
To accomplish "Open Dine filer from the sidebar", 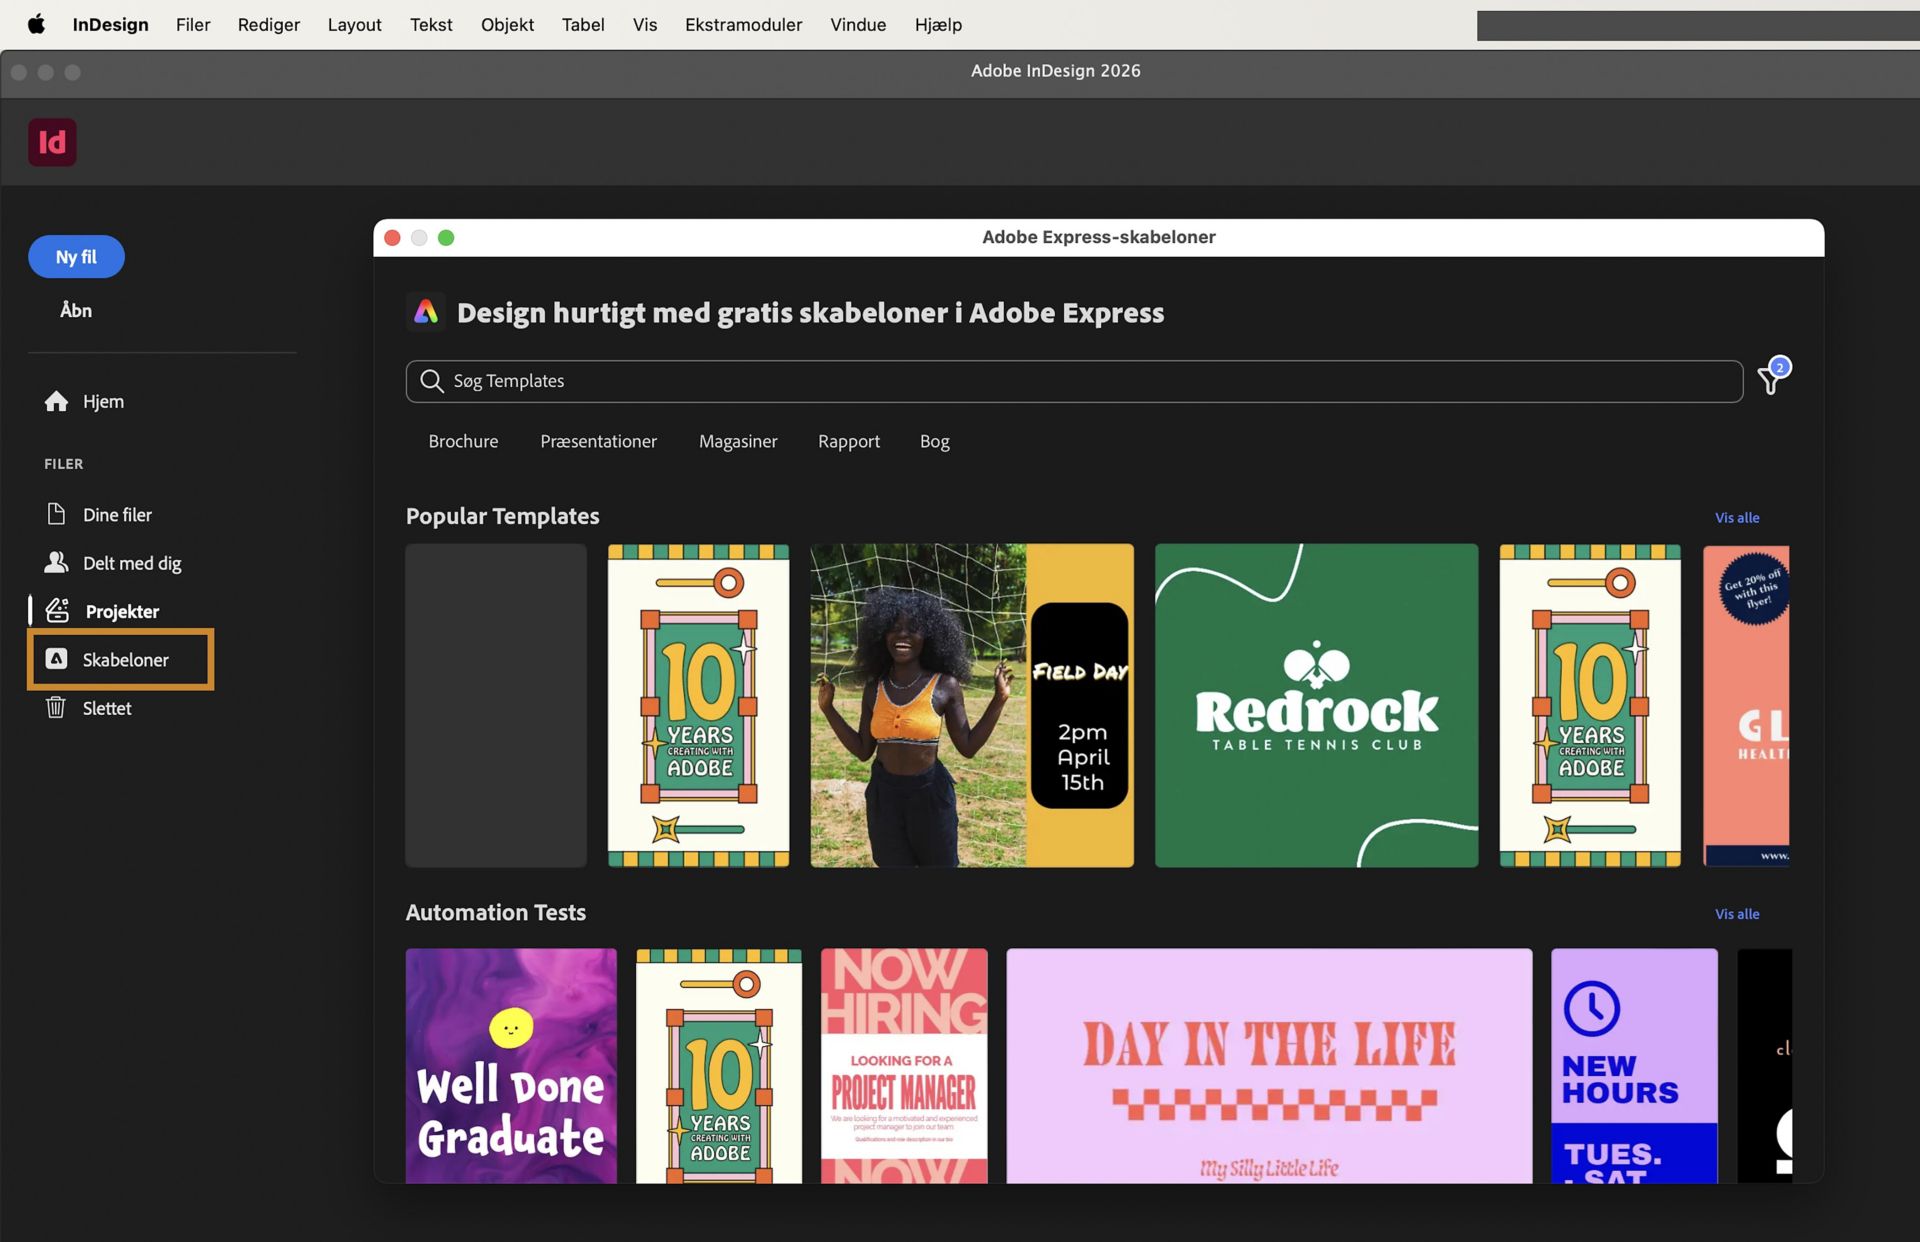I will [x=118, y=514].
